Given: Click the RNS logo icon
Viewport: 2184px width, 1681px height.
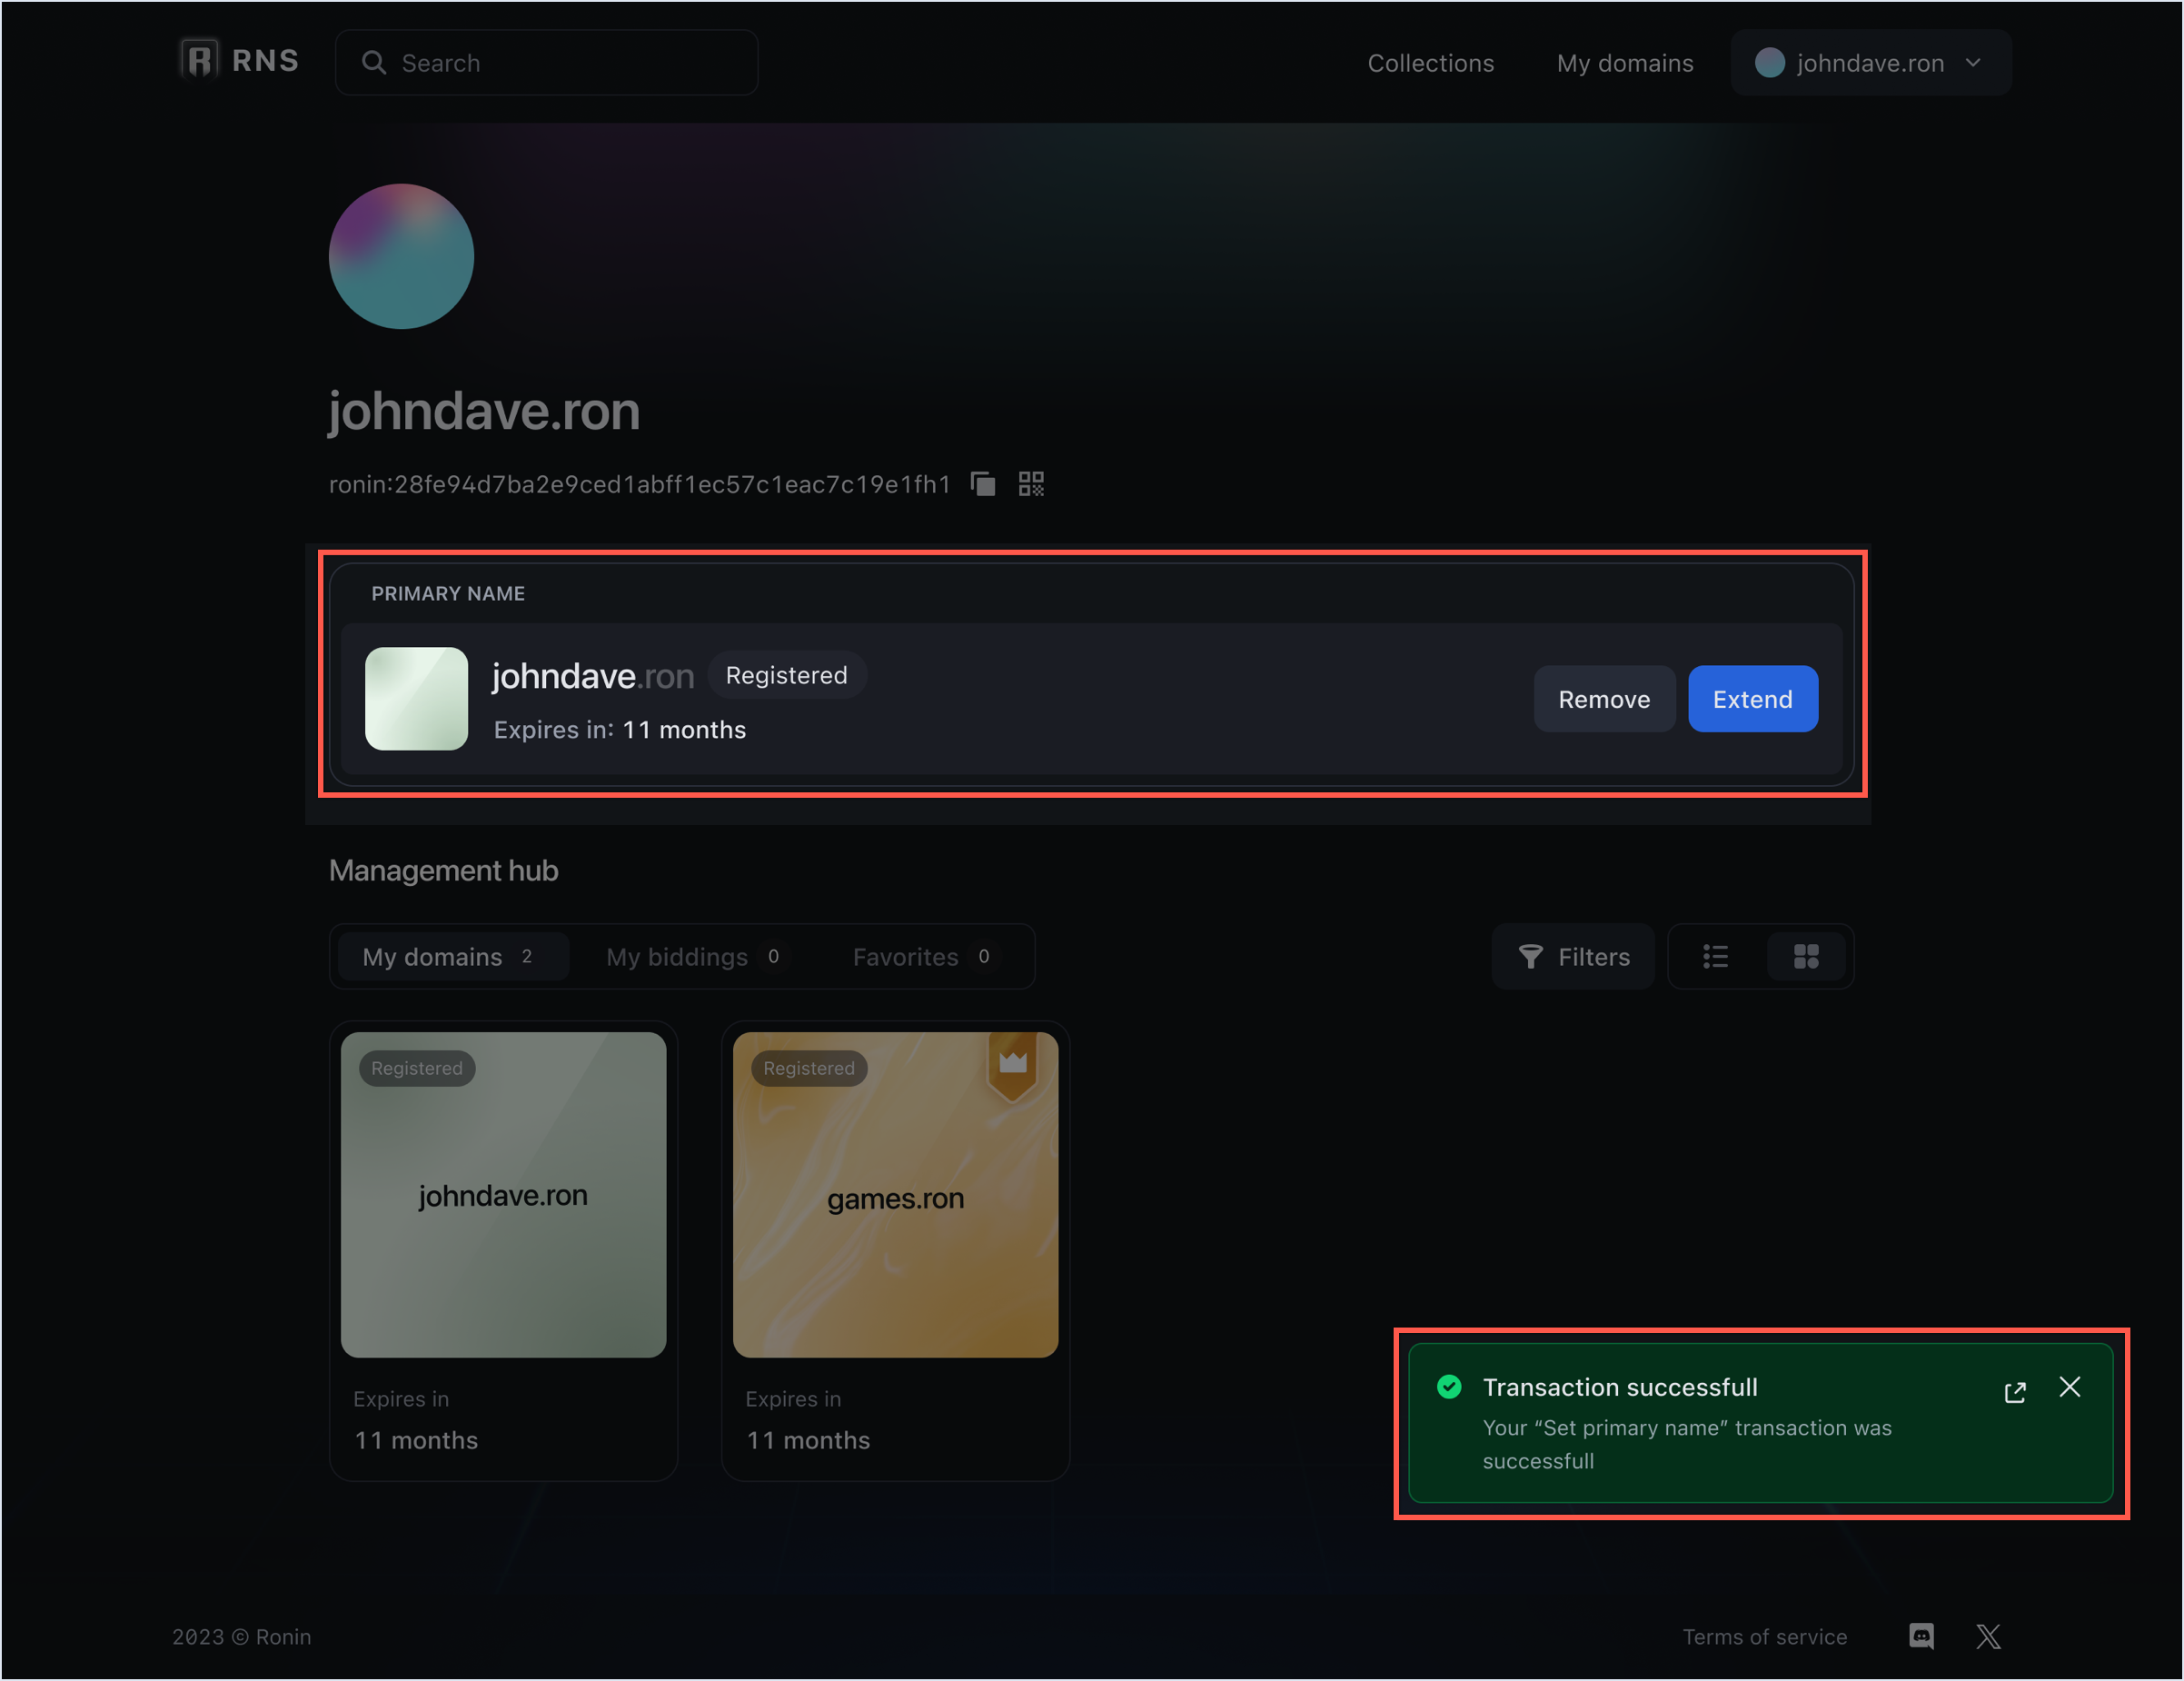Looking at the screenshot, I should (x=199, y=60).
